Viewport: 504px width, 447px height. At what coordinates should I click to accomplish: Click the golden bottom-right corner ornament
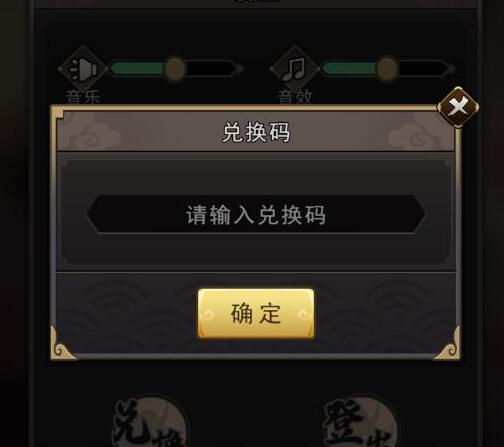point(447,343)
